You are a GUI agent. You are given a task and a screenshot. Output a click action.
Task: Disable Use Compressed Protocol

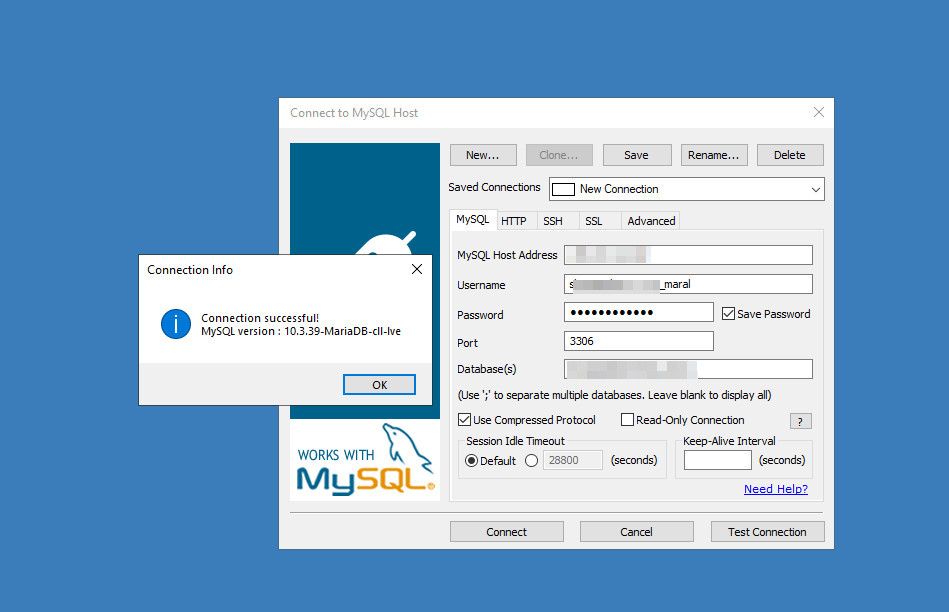click(464, 420)
